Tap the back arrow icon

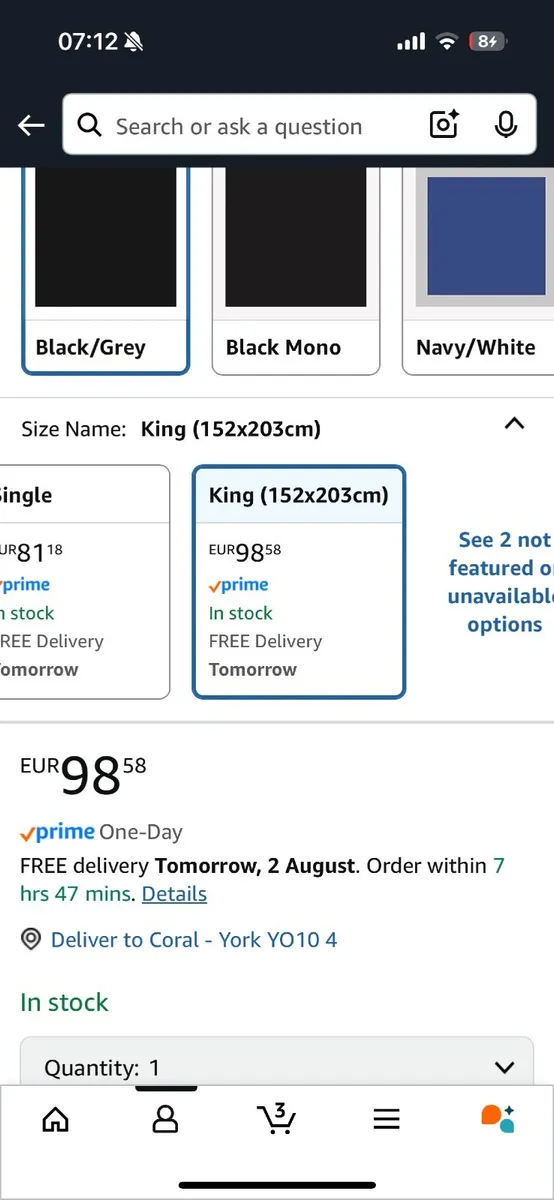point(31,125)
